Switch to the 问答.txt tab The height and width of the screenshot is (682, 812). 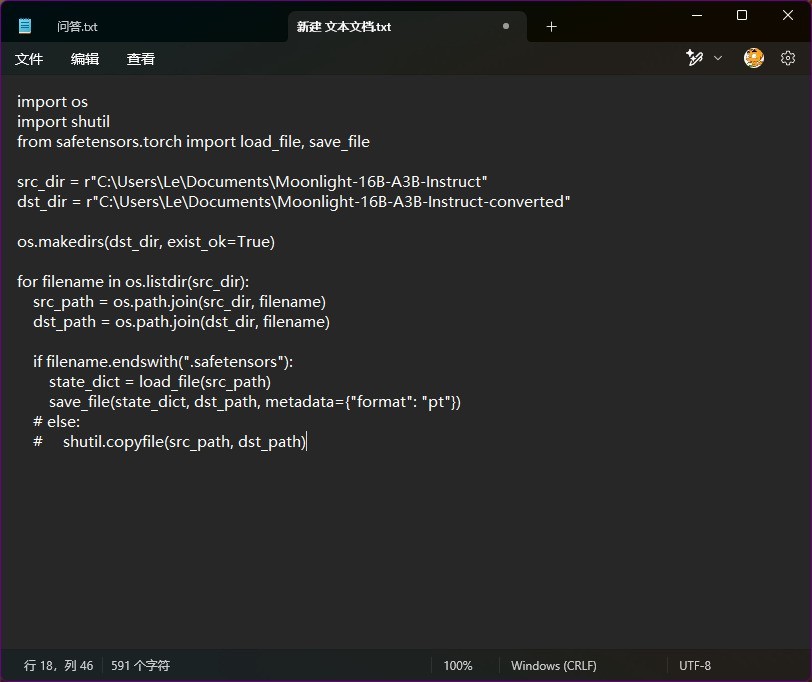point(77,27)
